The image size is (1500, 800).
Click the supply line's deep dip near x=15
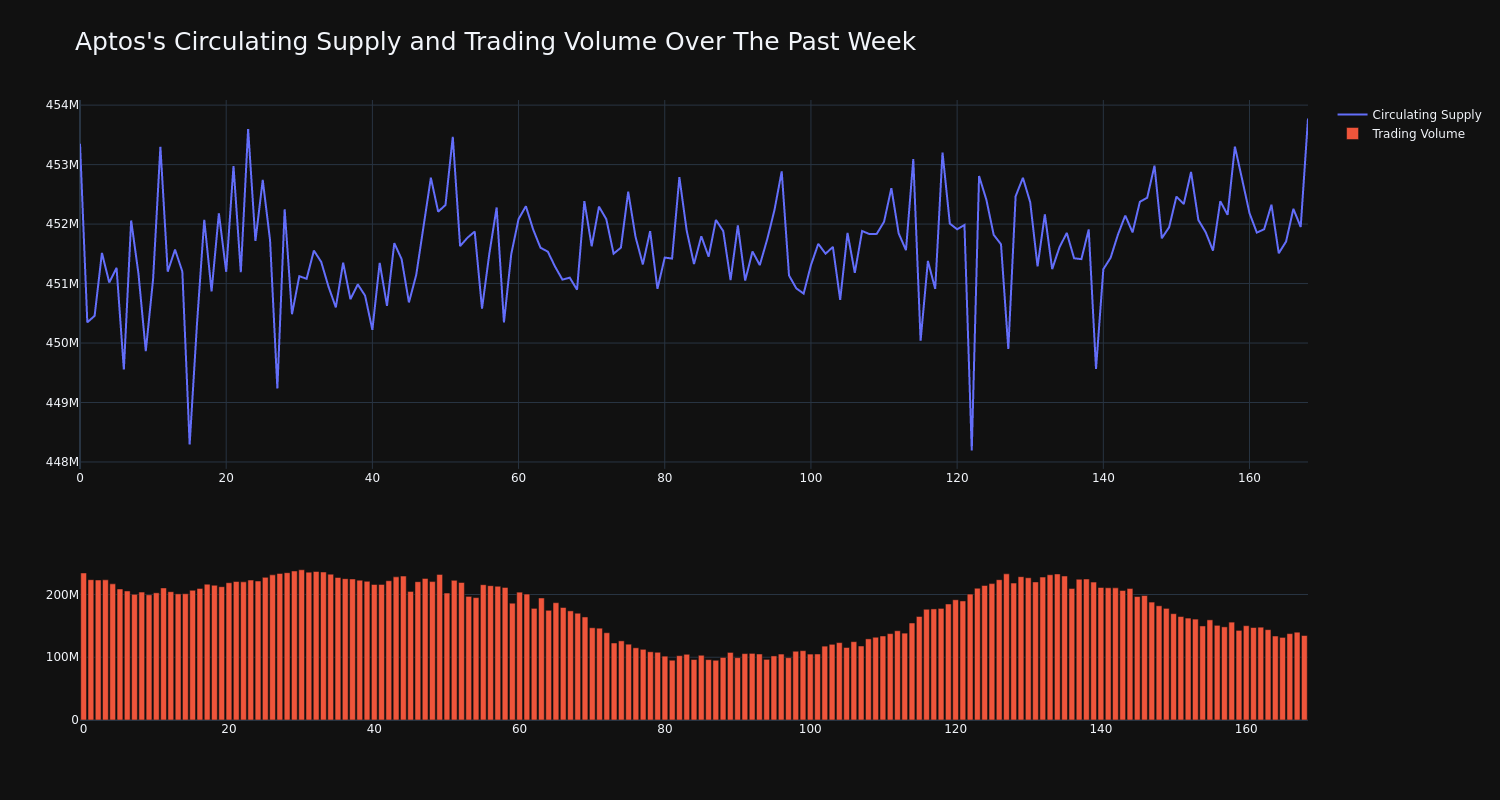(189, 443)
